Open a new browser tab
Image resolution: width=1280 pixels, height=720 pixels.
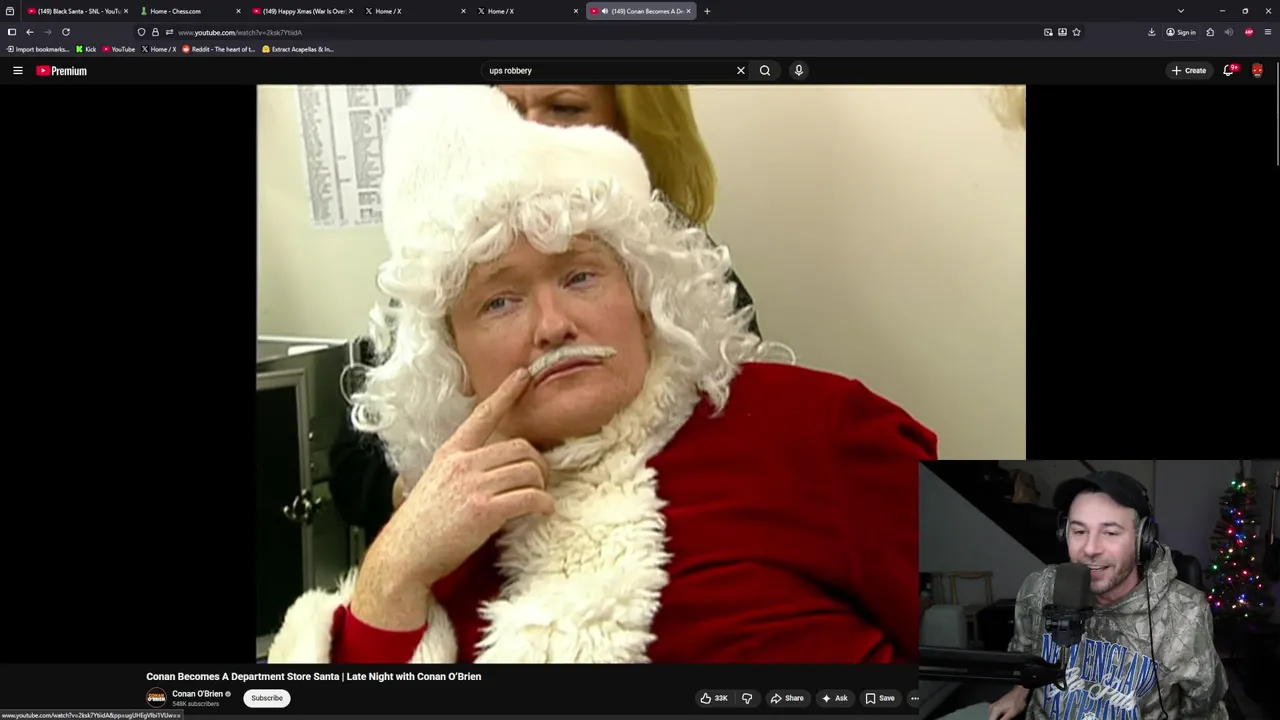[707, 11]
